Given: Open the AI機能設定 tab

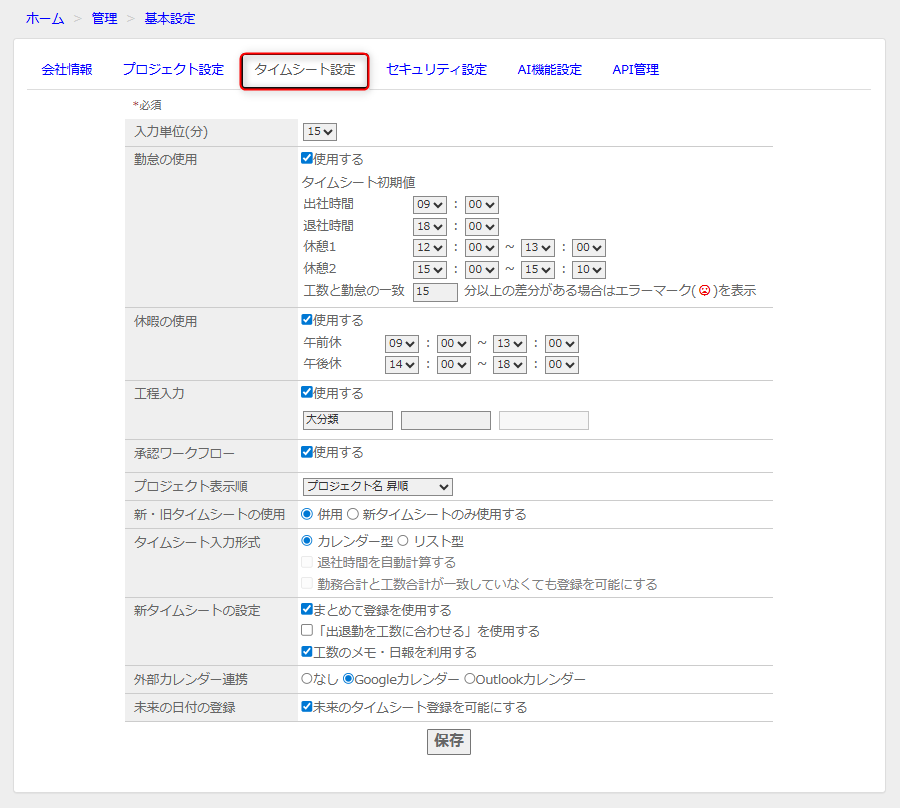Looking at the screenshot, I should click(x=549, y=70).
